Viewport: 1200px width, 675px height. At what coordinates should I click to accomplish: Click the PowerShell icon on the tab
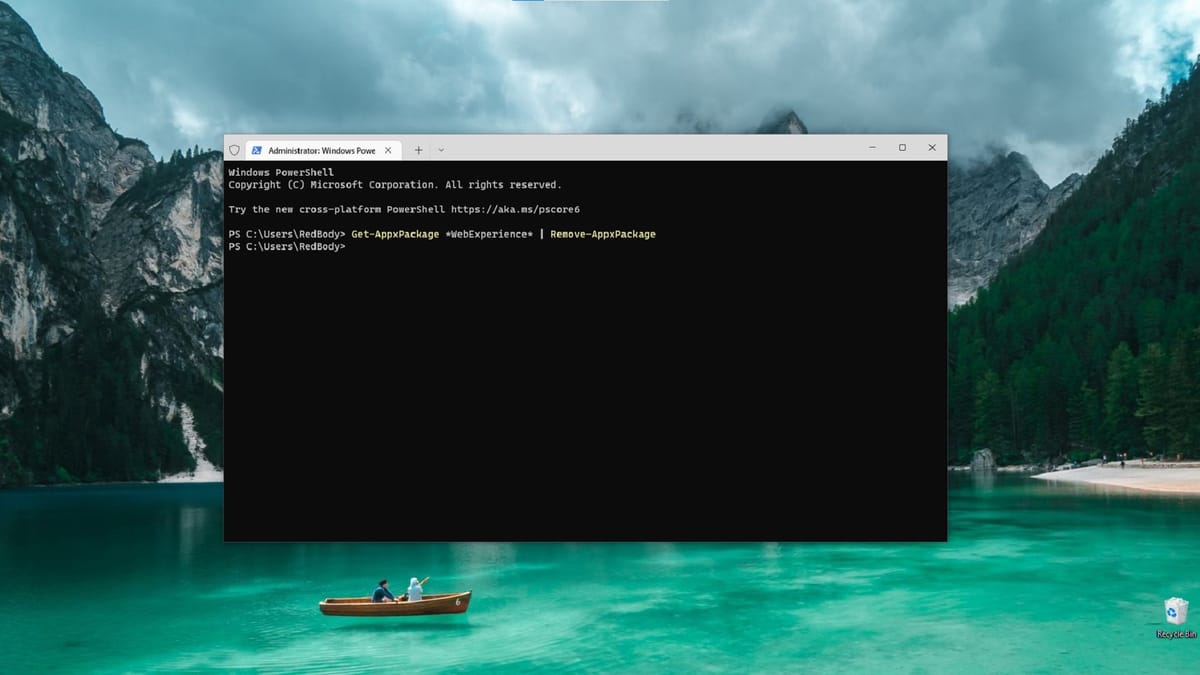257,150
